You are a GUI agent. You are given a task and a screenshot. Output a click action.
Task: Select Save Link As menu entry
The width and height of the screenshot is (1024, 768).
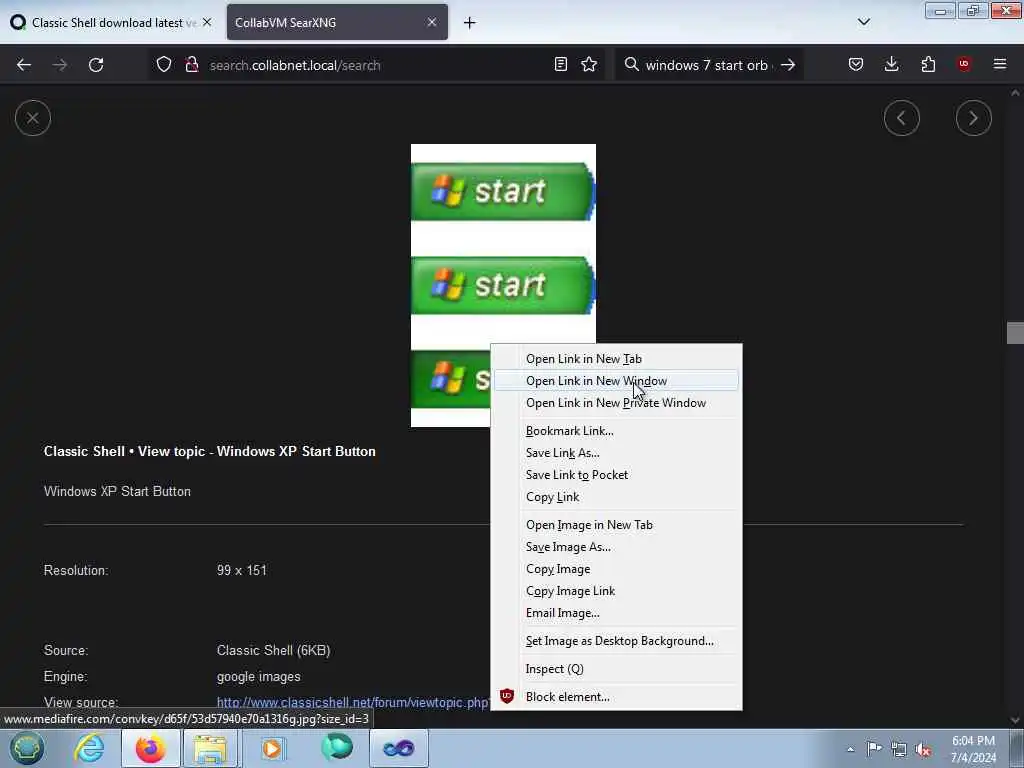click(616, 453)
